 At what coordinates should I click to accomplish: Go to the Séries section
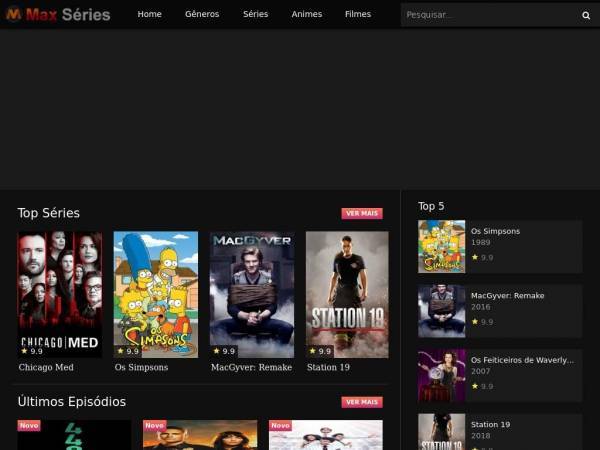click(x=256, y=14)
